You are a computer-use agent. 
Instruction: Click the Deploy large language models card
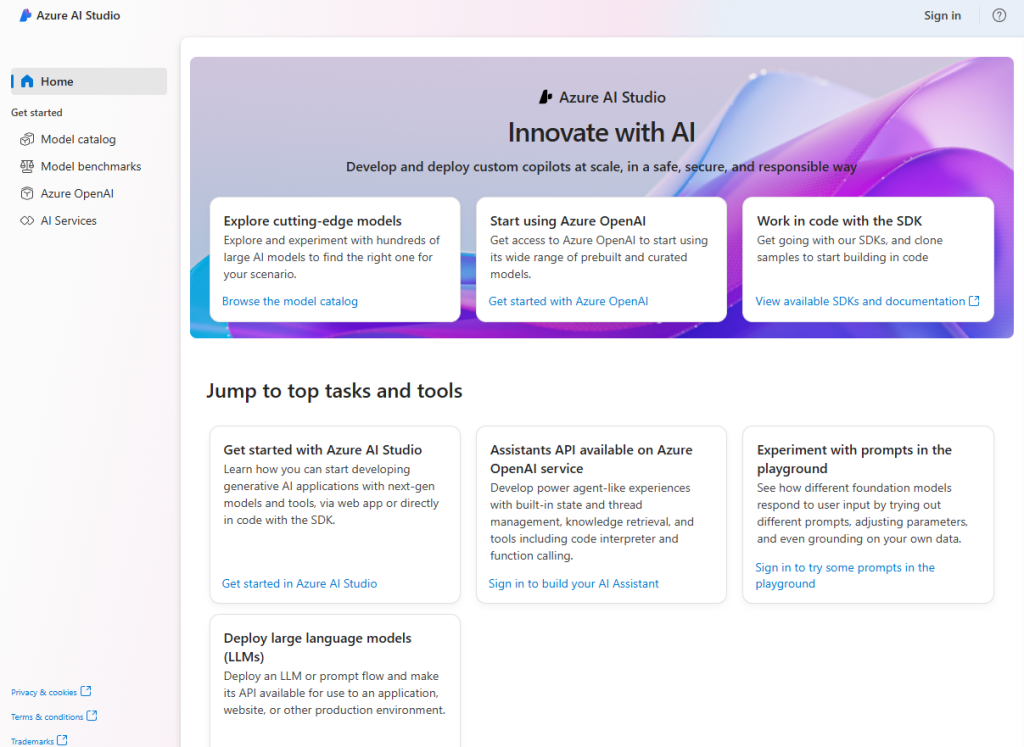[334, 680]
